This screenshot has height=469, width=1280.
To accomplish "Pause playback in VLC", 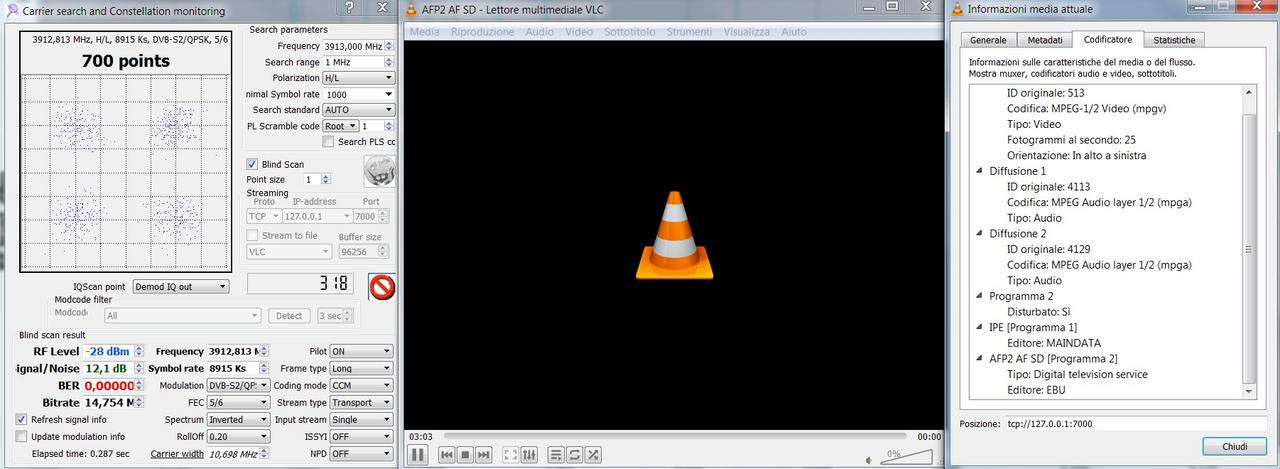I will tap(418, 455).
